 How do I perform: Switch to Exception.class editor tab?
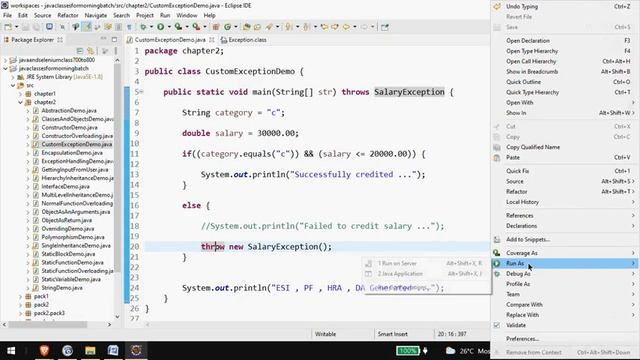244,40
